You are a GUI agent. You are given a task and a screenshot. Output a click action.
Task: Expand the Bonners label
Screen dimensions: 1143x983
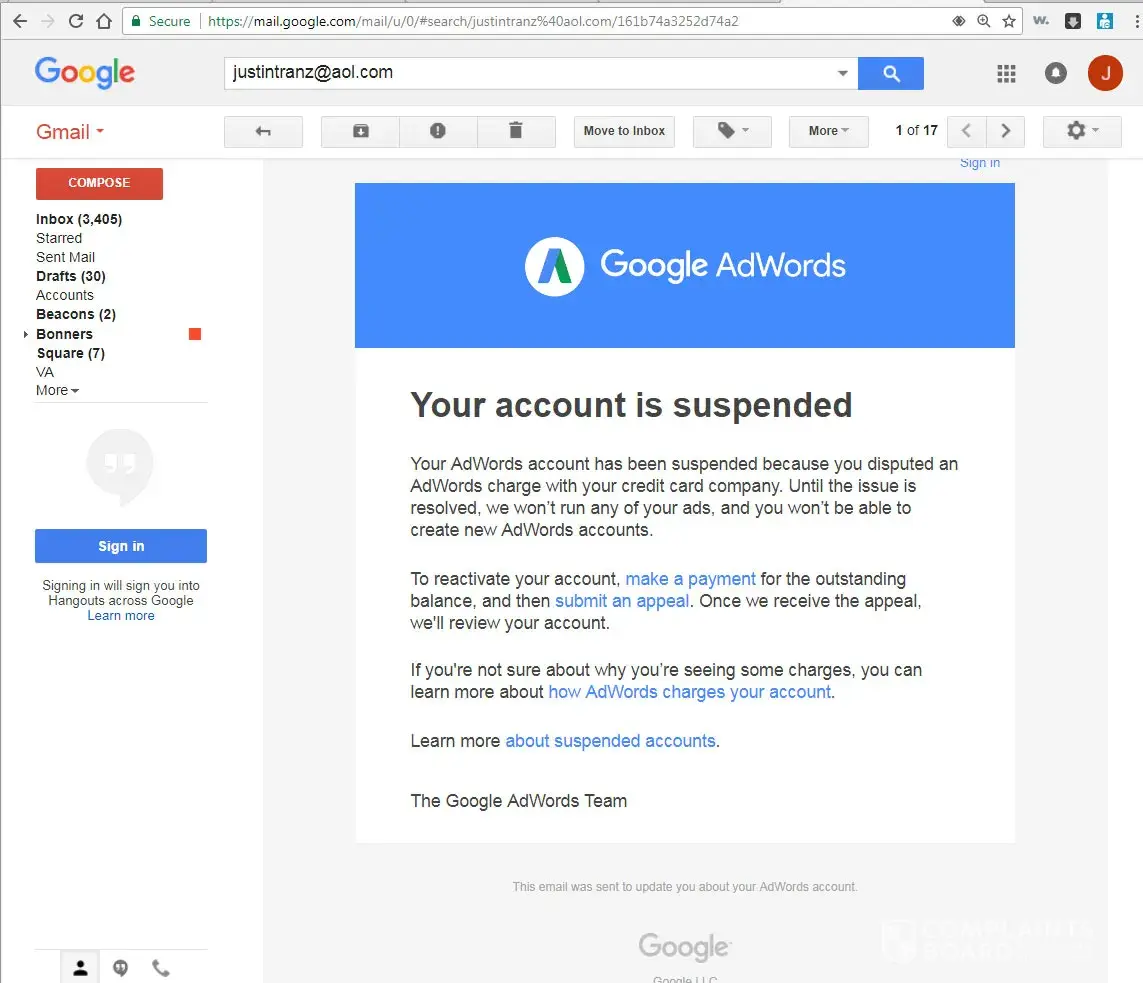point(26,334)
